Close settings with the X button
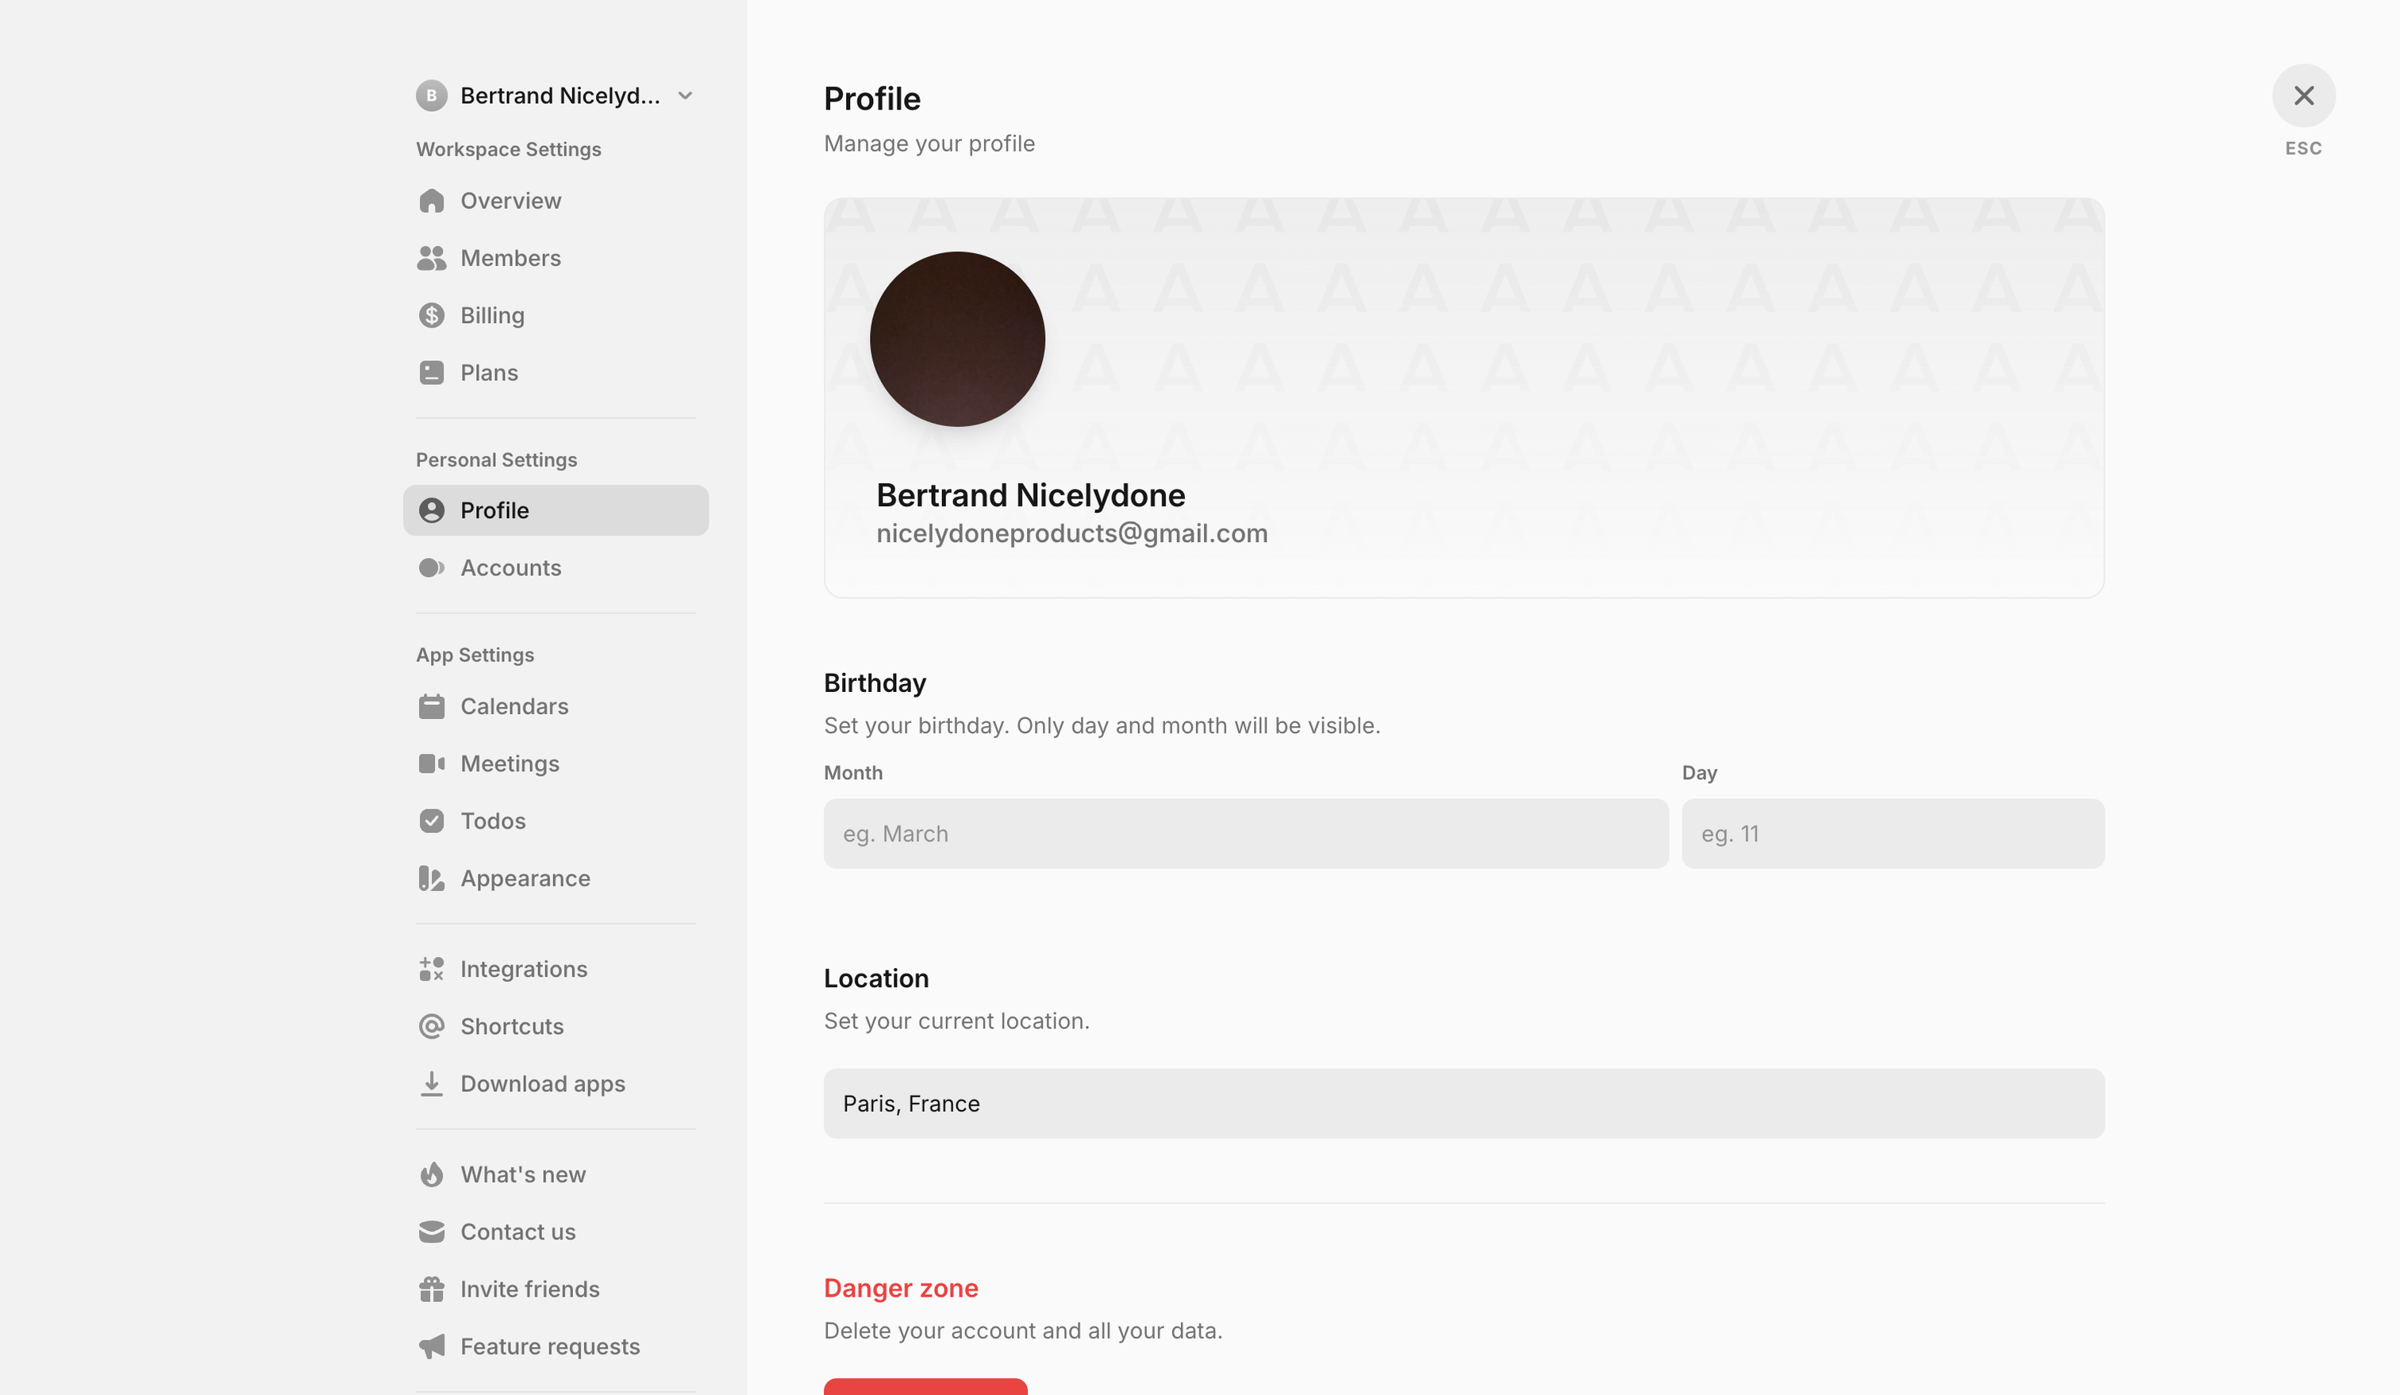 click(x=2303, y=95)
